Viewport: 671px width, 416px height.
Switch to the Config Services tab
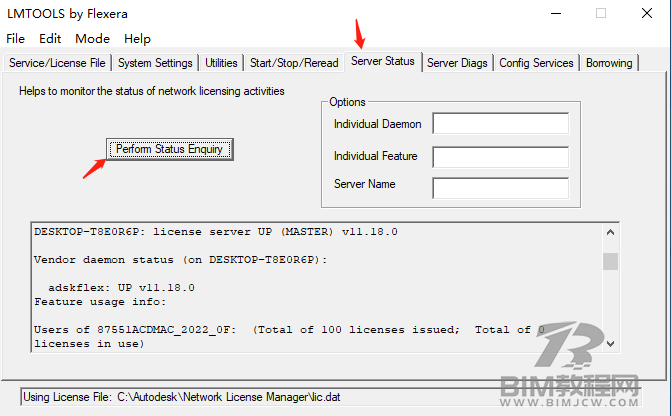tap(536, 63)
